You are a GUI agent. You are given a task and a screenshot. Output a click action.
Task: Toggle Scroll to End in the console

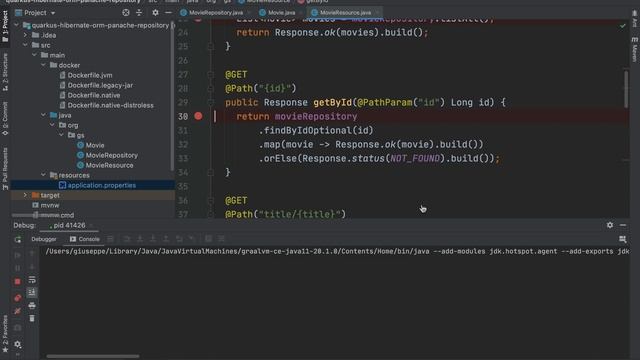coord(32,292)
